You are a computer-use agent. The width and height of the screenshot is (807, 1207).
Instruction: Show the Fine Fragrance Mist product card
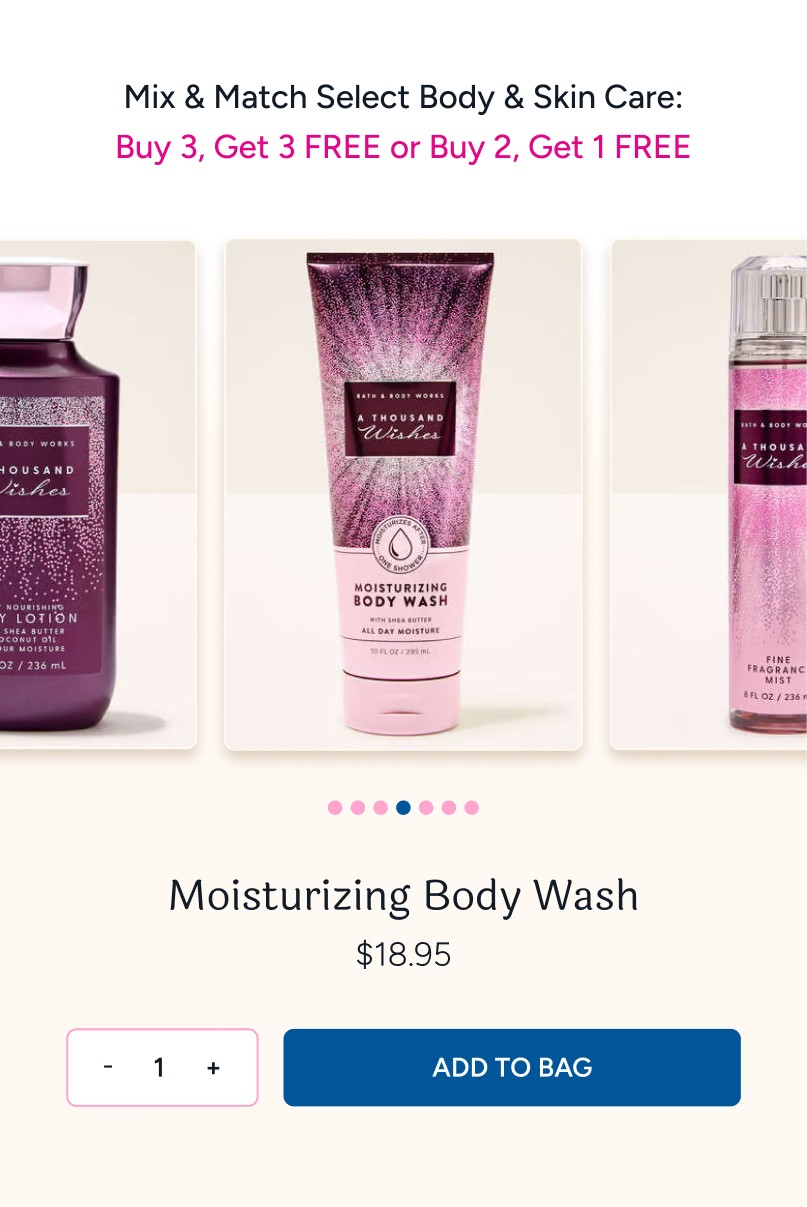click(x=708, y=494)
